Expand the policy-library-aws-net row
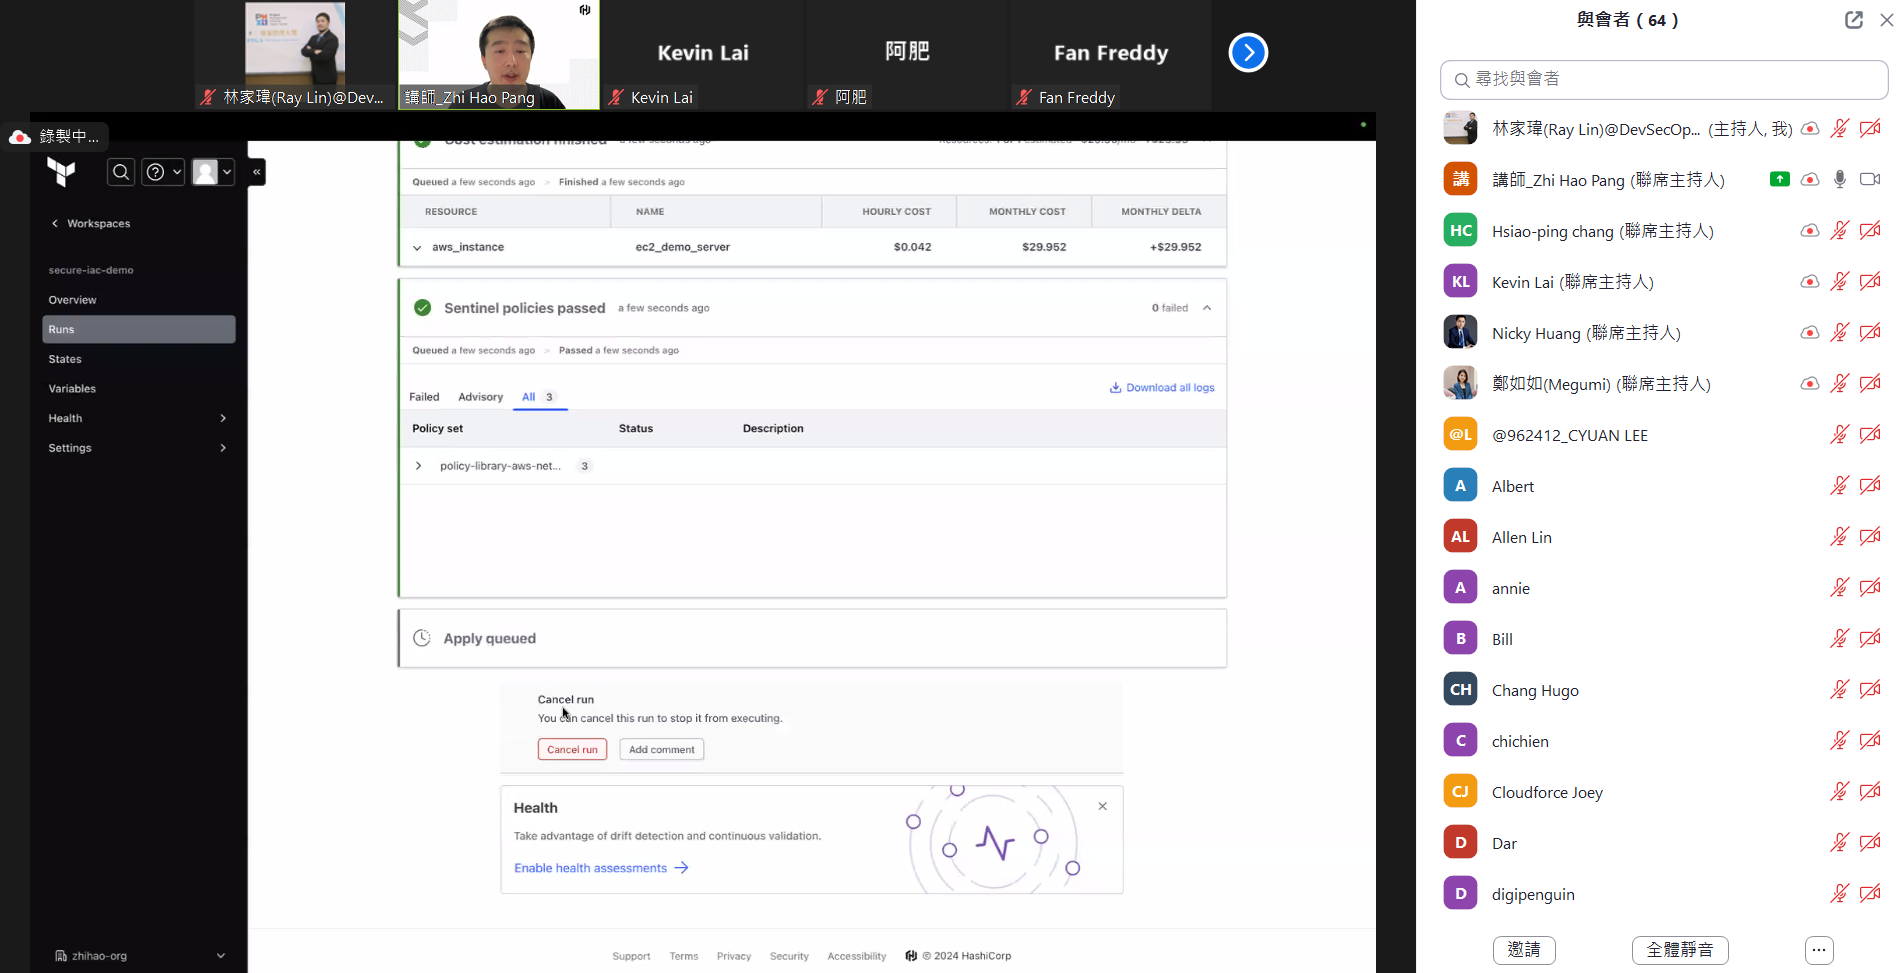Viewport: 1896px width, 973px height. pyautogui.click(x=418, y=466)
